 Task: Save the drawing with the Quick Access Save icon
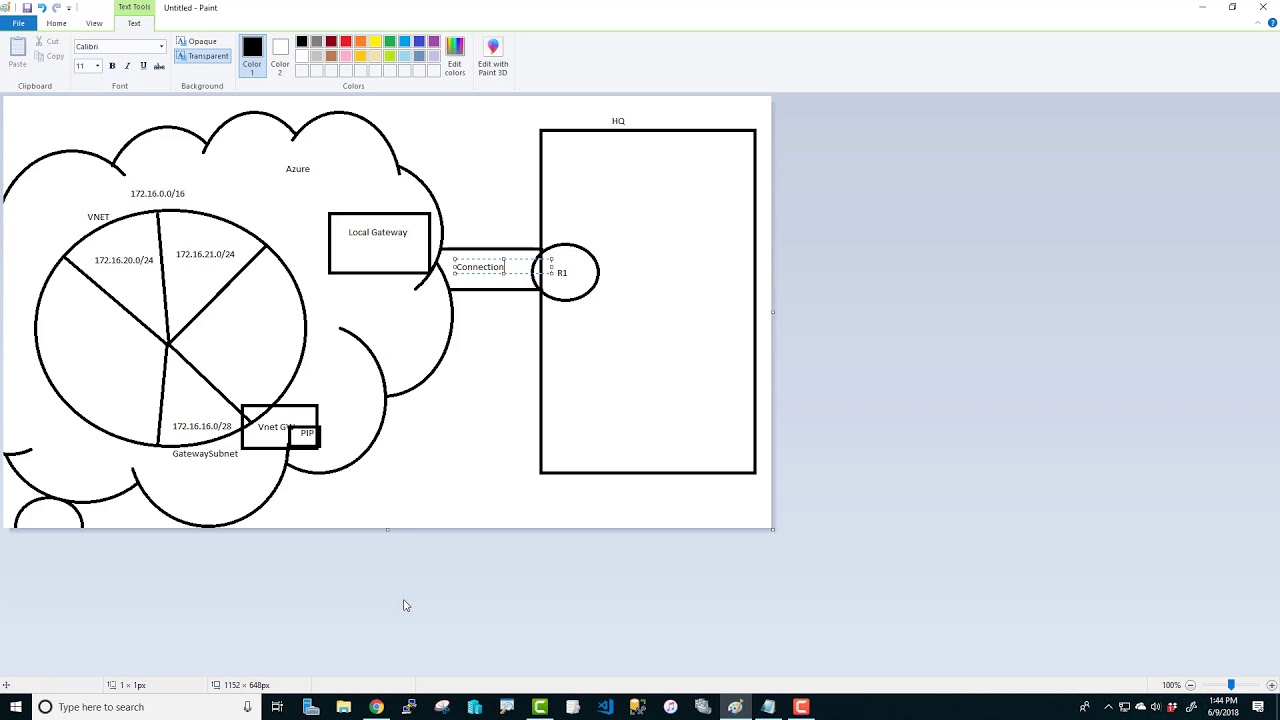[x=27, y=7]
